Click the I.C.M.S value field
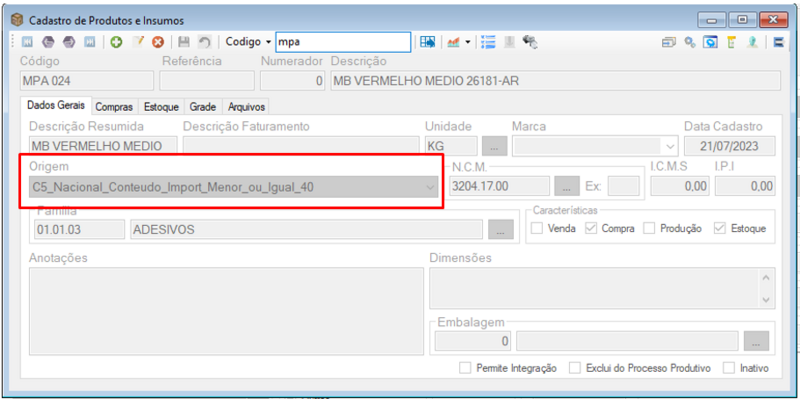The image size is (800, 399). click(680, 186)
